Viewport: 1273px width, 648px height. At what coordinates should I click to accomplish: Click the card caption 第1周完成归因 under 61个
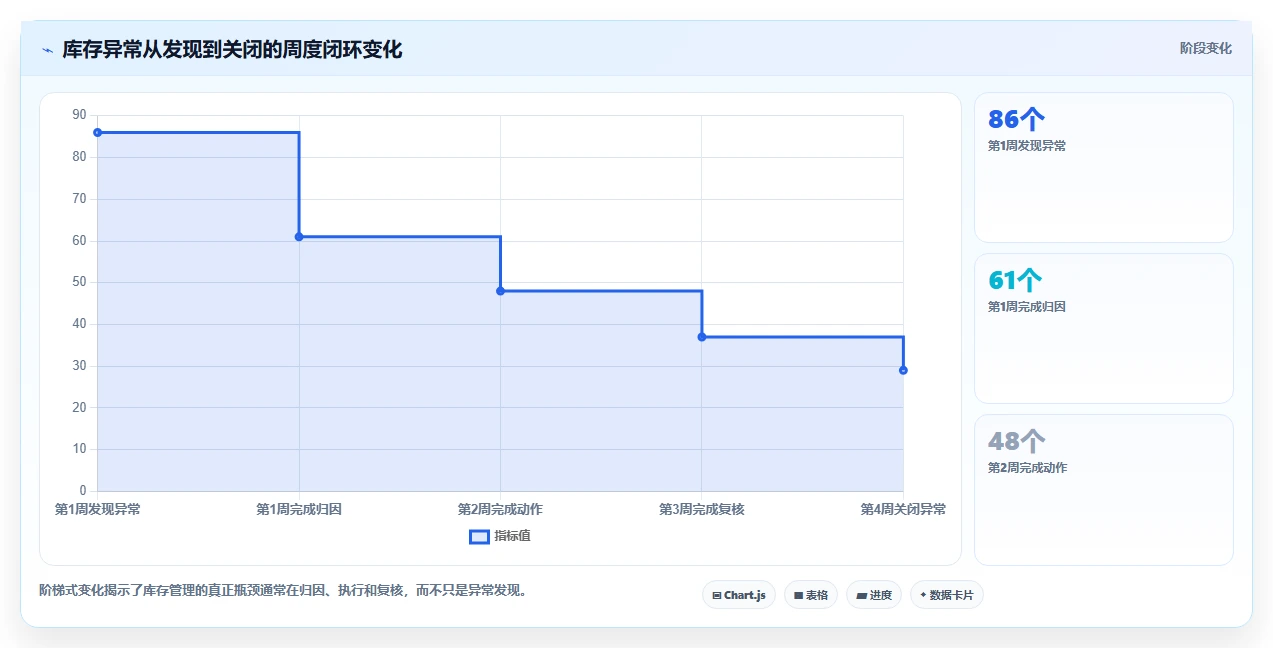coord(1027,307)
